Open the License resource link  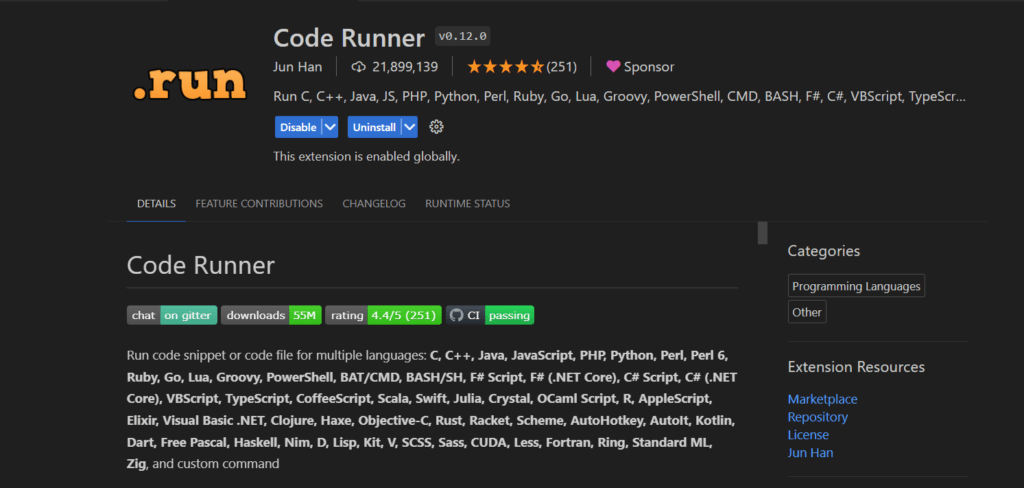click(x=808, y=434)
